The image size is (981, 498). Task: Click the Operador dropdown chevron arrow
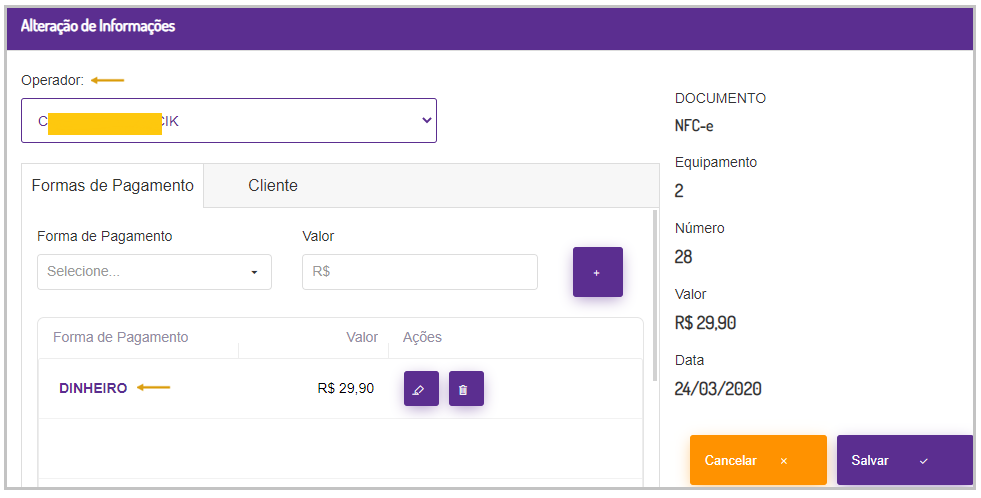[x=426, y=120]
